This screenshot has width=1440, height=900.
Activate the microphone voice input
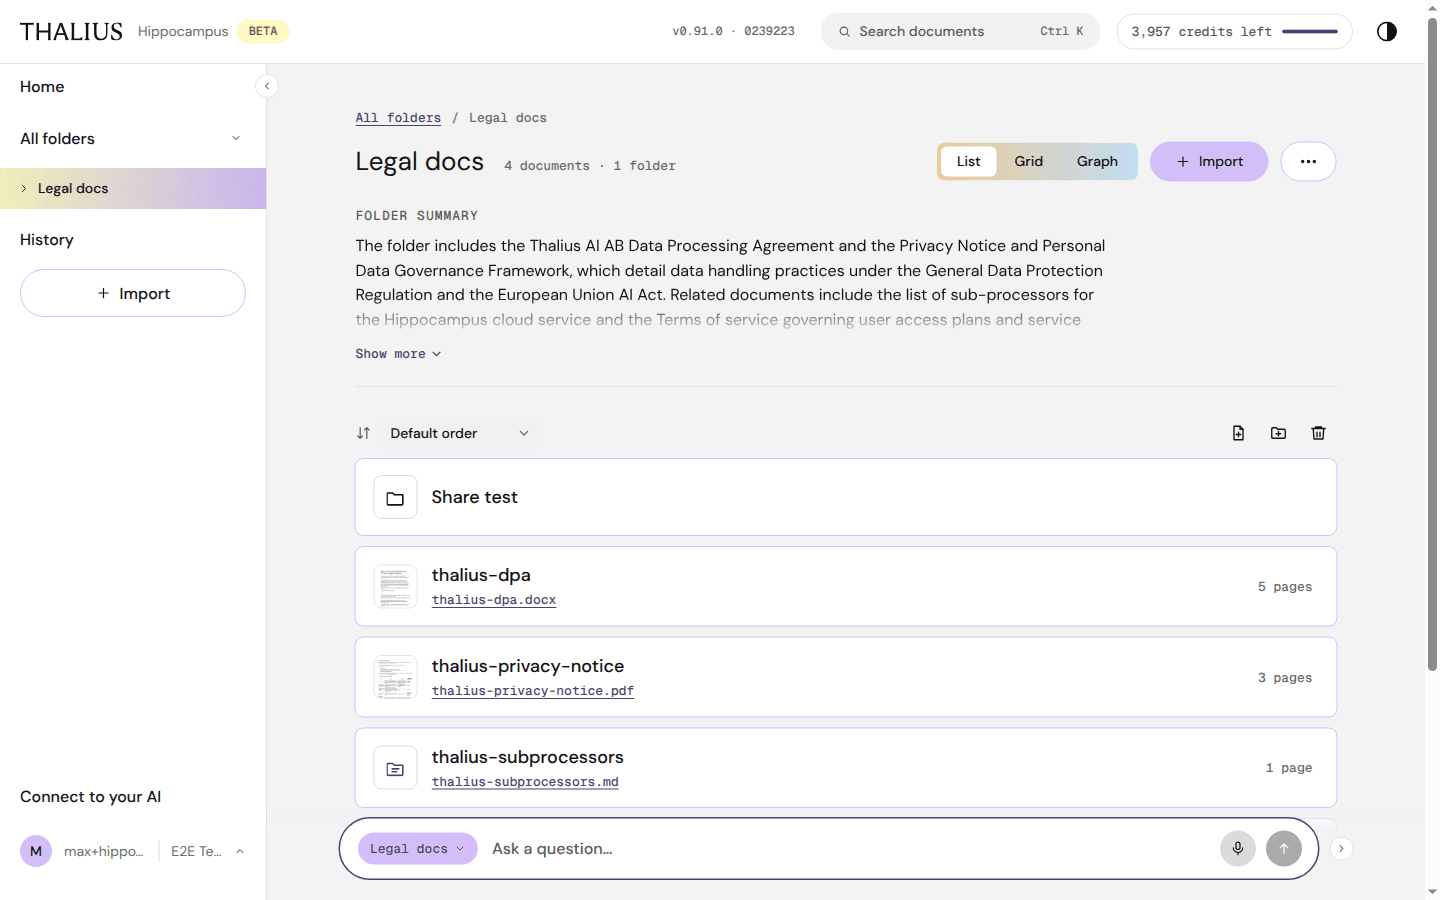point(1238,849)
